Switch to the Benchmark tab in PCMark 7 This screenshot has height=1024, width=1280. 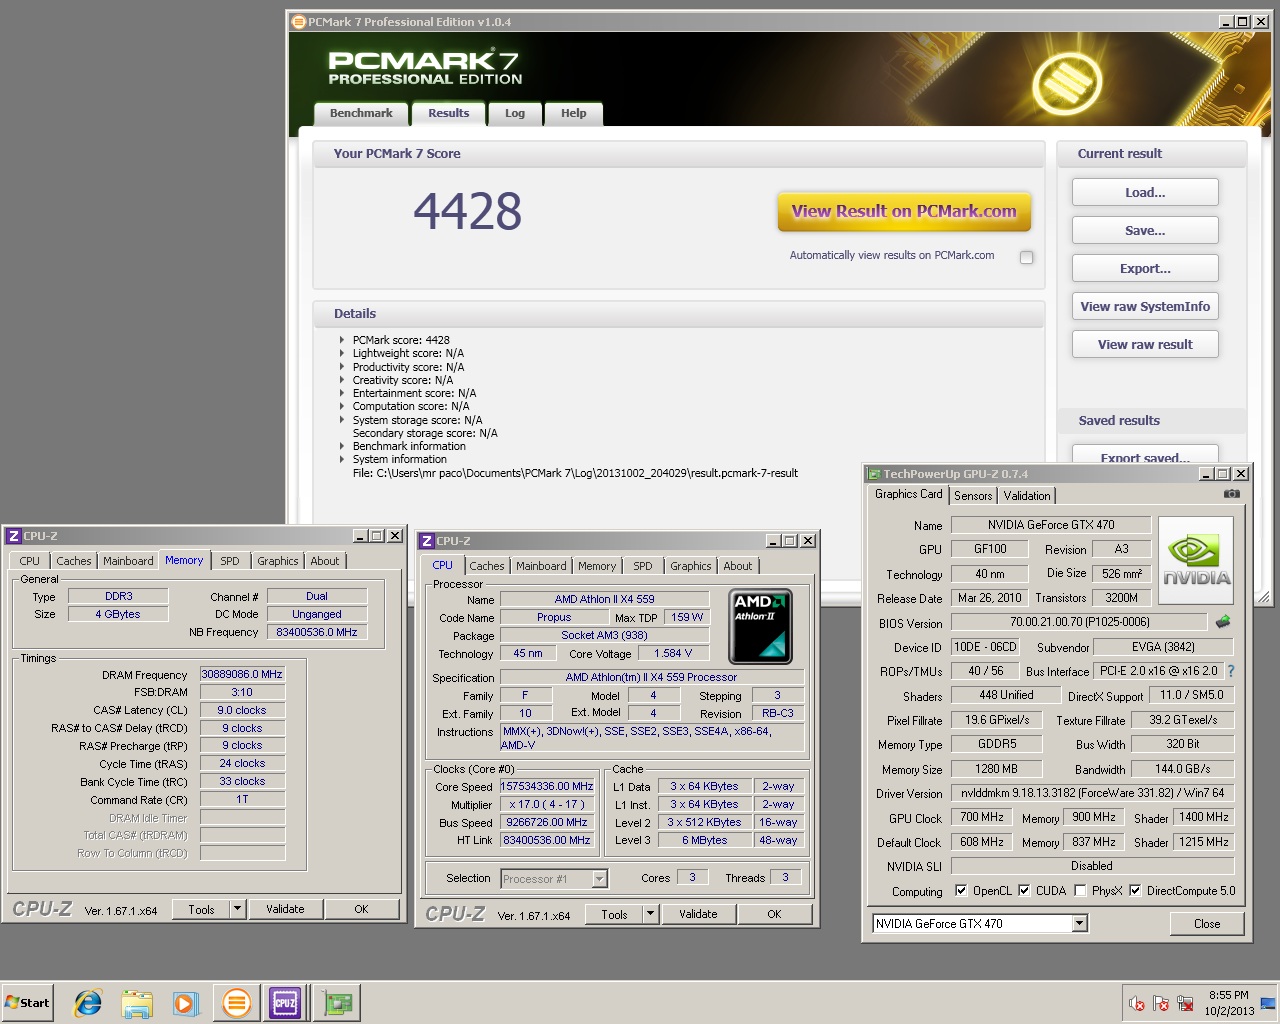361,113
